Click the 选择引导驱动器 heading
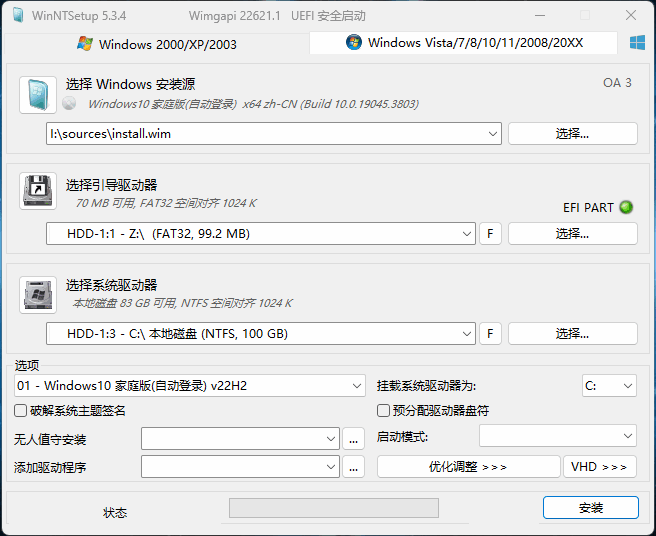 111,185
